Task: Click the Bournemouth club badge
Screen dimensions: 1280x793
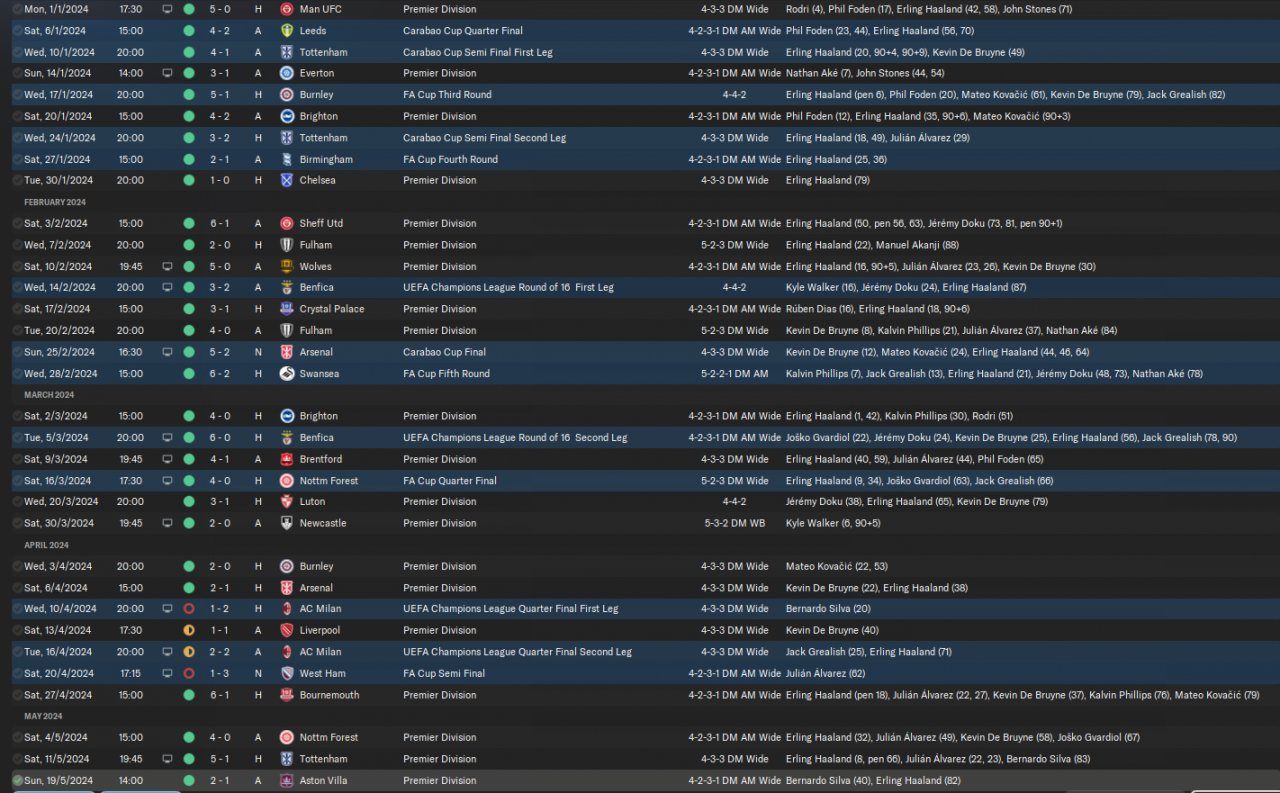Action: (x=287, y=695)
